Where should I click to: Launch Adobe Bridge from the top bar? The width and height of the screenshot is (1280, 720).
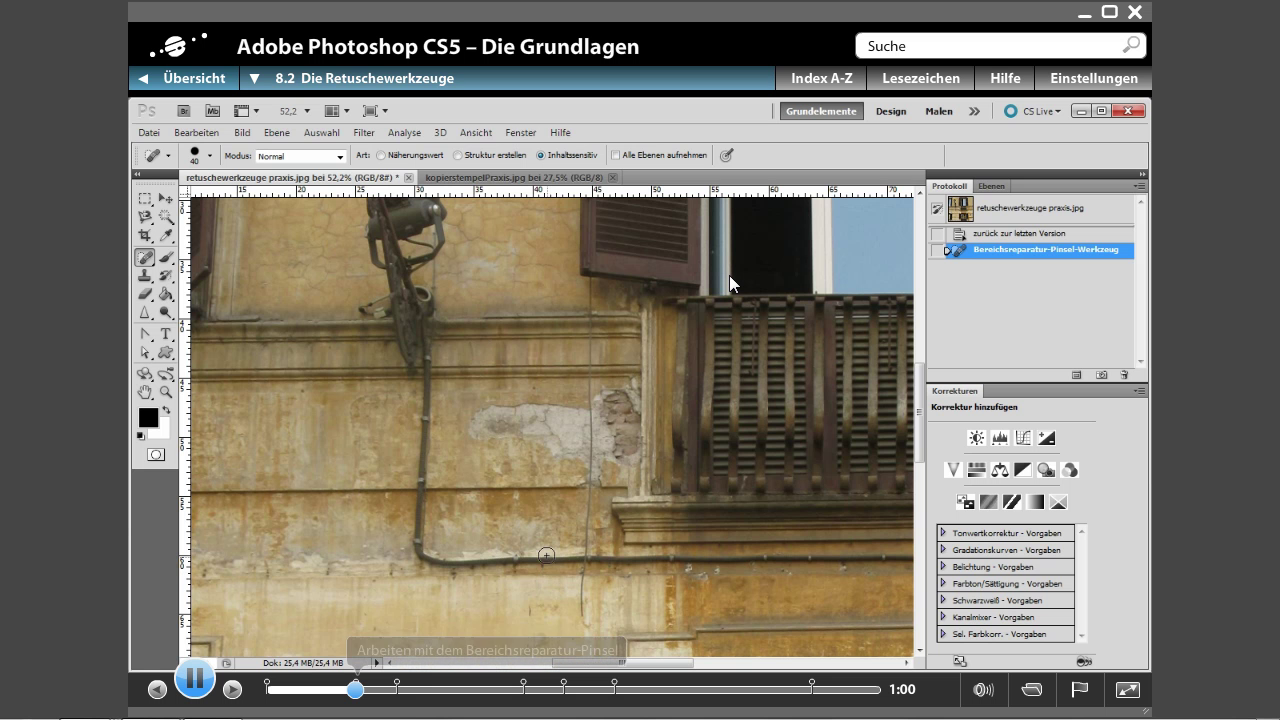tap(183, 111)
